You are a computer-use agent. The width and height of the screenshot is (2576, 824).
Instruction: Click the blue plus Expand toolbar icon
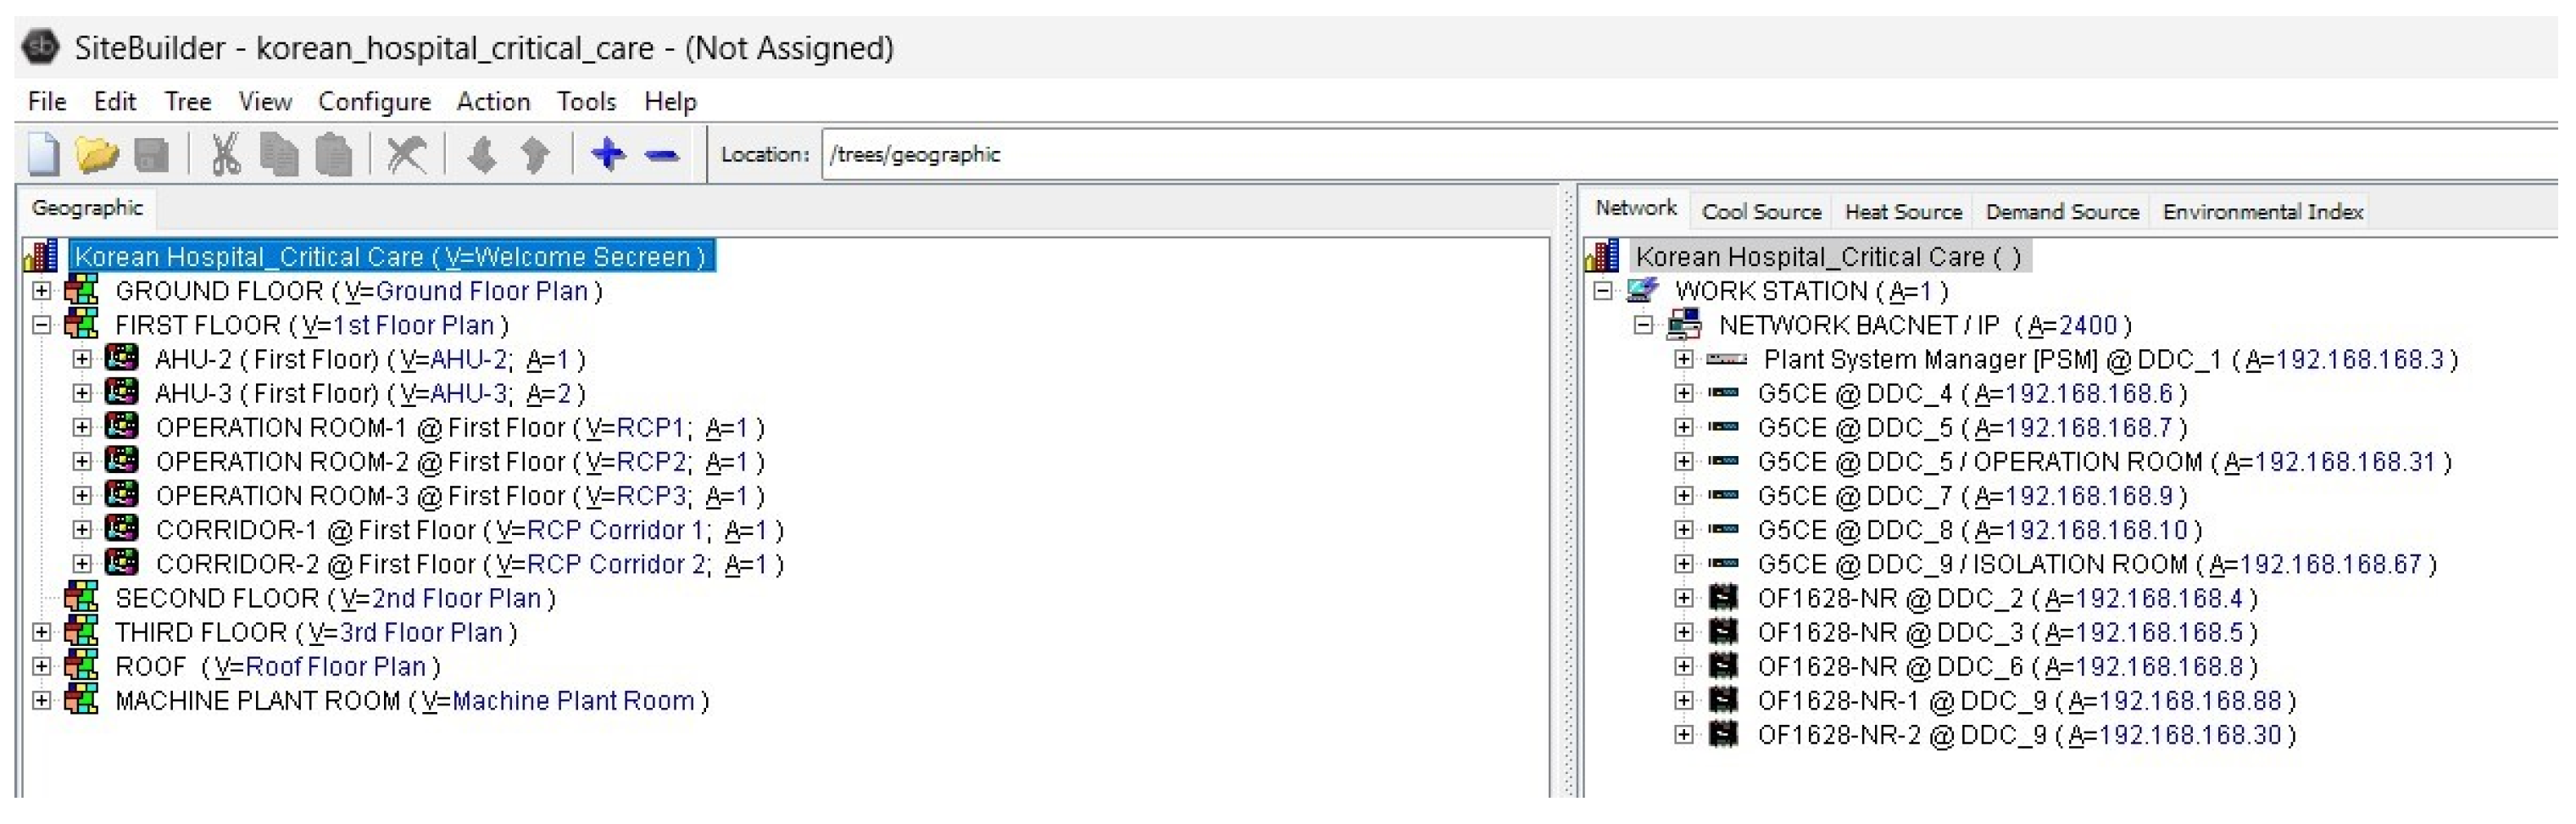[x=608, y=154]
